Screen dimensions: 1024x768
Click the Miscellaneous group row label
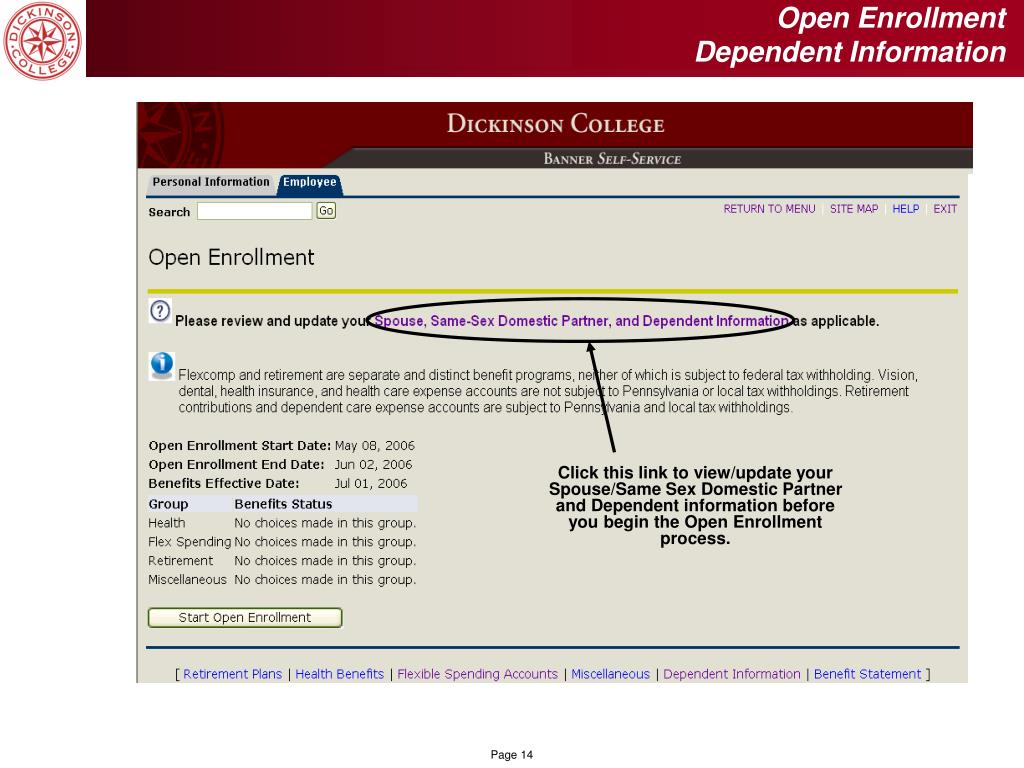[187, 580]
